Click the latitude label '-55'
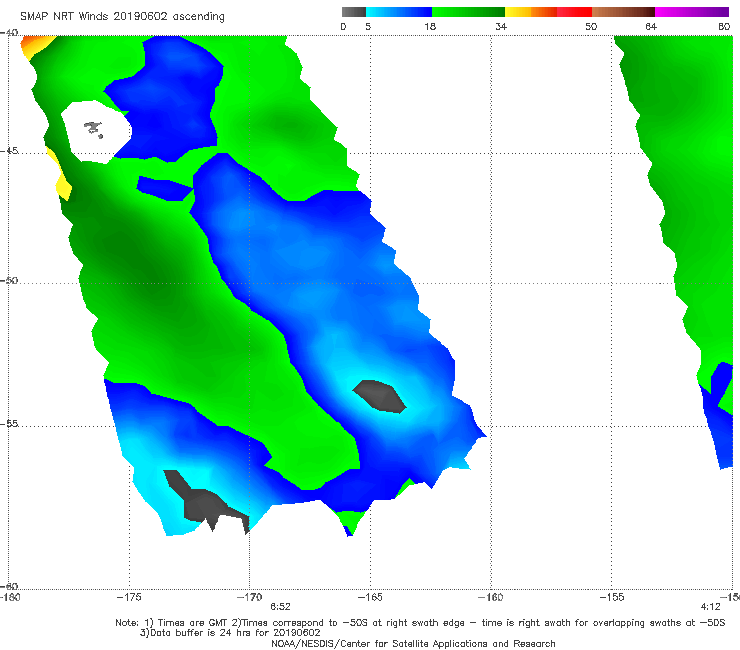 tap(9, 423)
